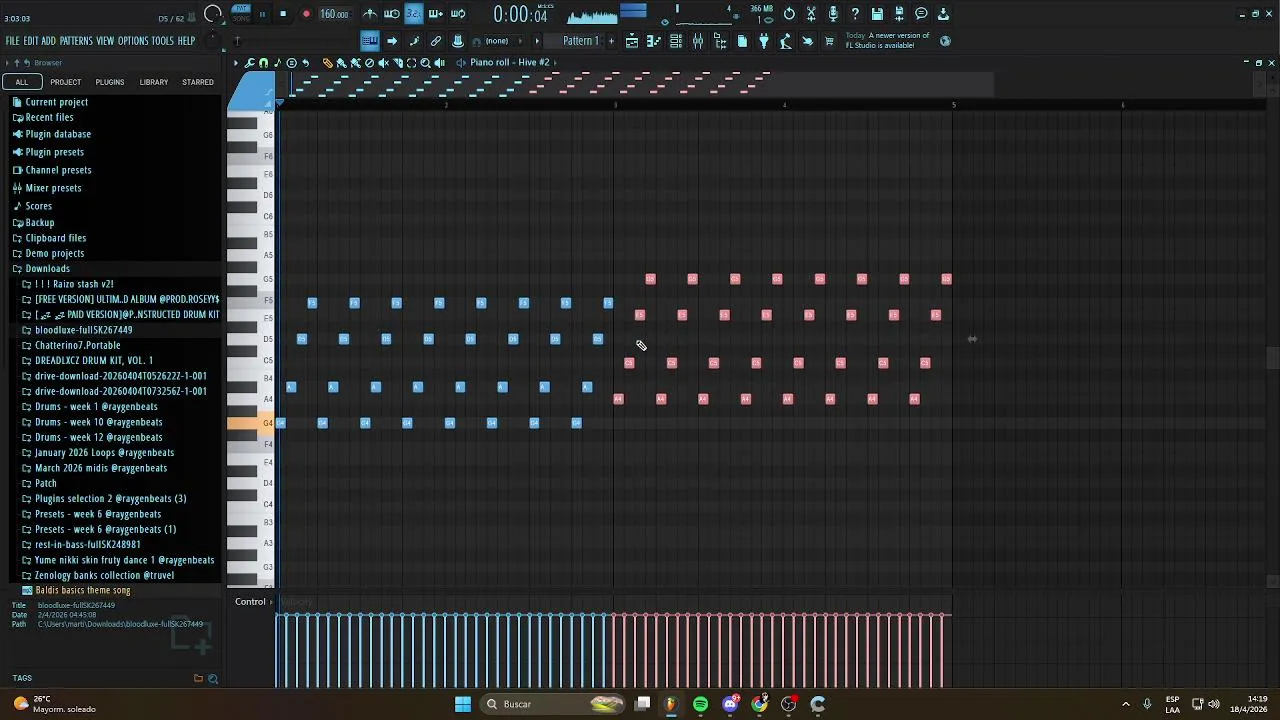The width and height of the screenshot is (1280, 720).
Task: Open Spotify from the taskbar
Action: [x=700, y=704]
